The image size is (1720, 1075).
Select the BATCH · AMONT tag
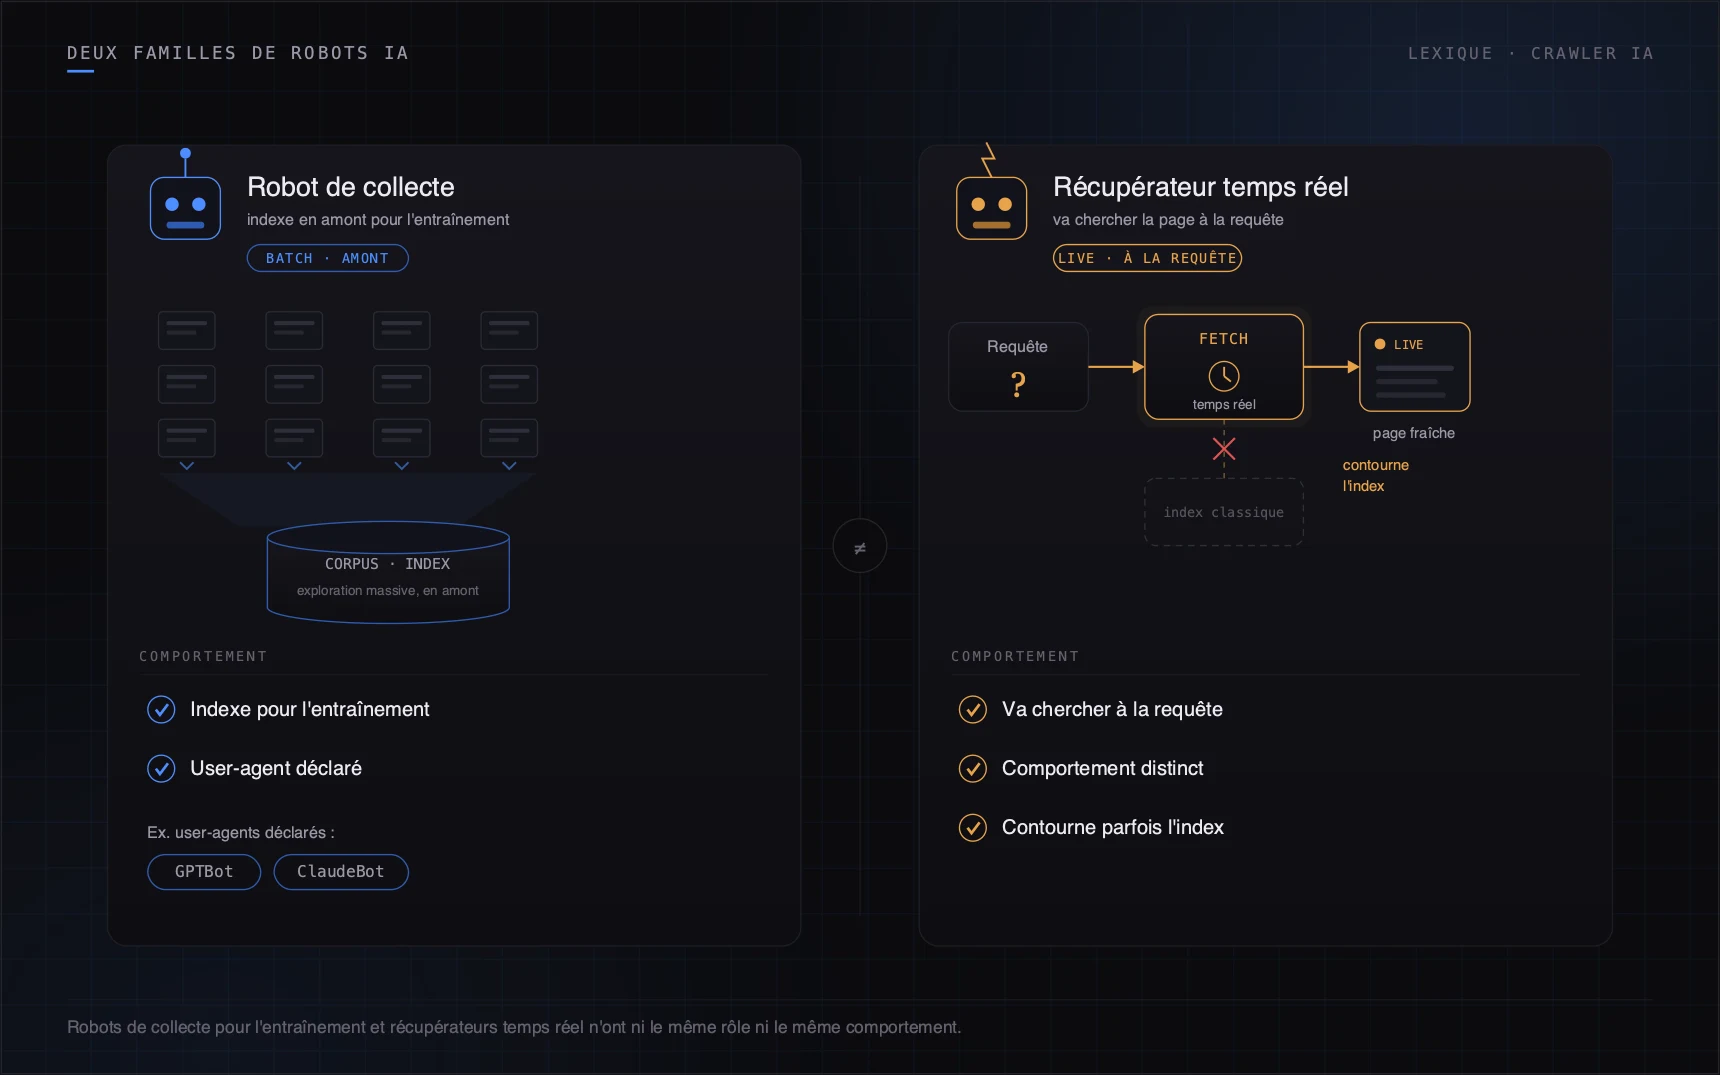(328, 258)
